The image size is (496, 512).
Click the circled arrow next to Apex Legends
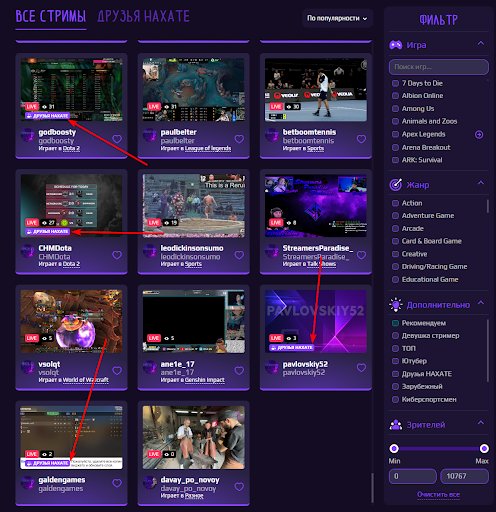click(479, 135)
